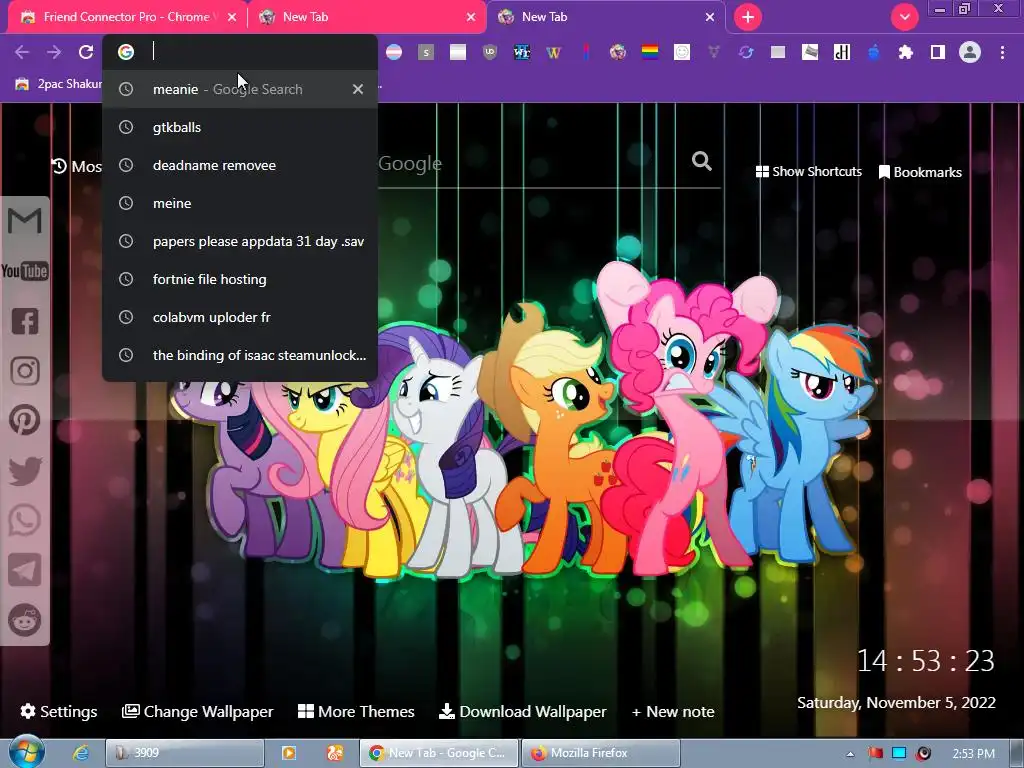Click the browser Forward arrow
Image resolution: width=1024 pixels, height=768 pixels.
coord(54,52)
